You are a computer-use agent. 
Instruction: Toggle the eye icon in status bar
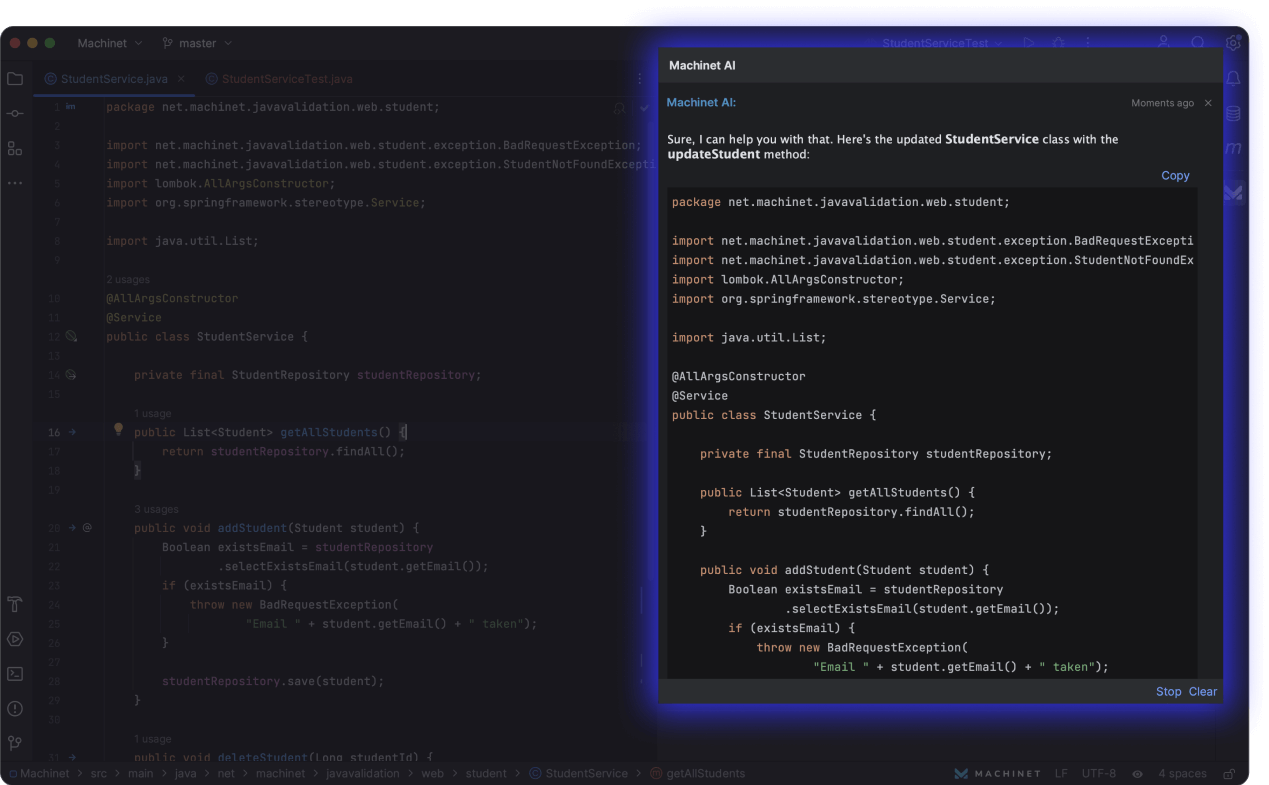pos(1137,774)
